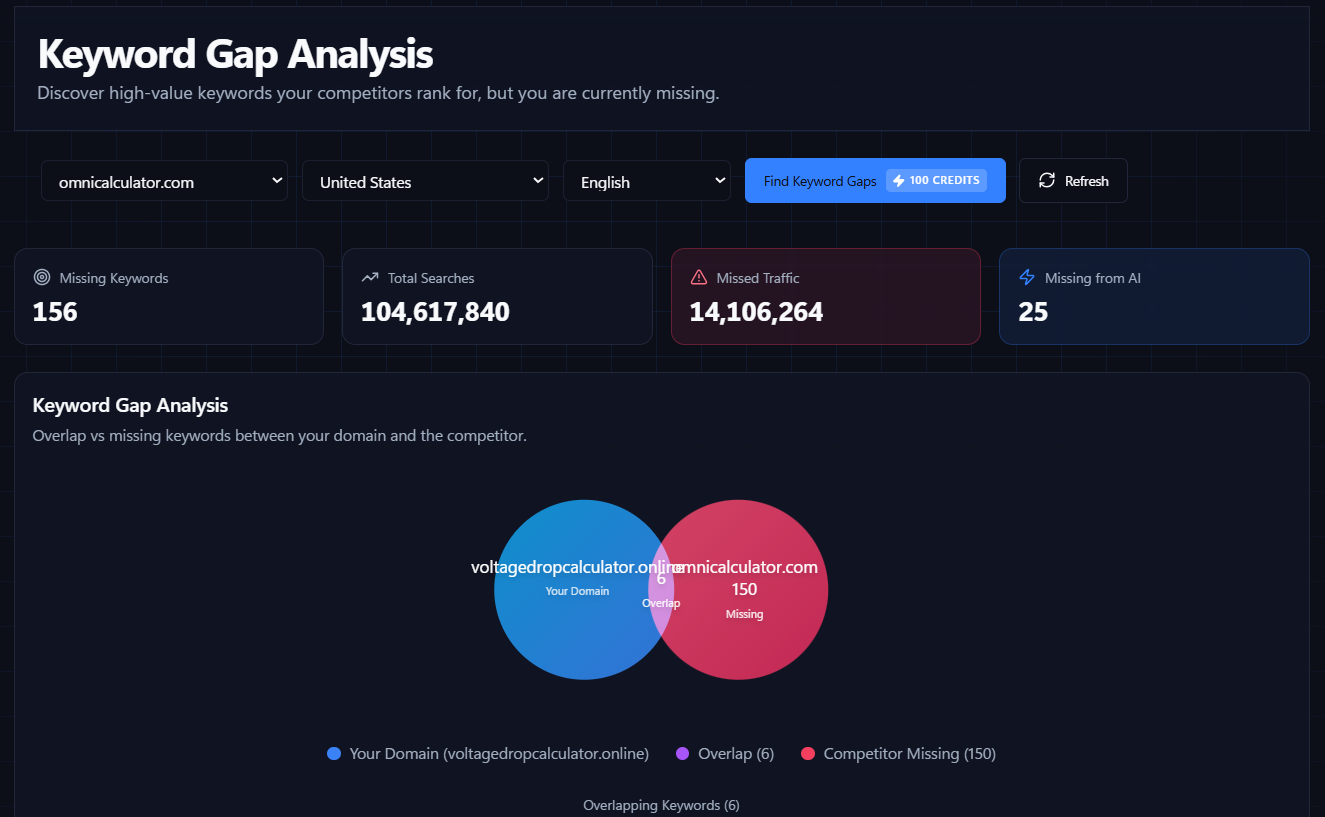The width and height of the screenshot is (1325, 817).
Task: Click the Overlap (6) legend label
Action: (x=736, y=754)
